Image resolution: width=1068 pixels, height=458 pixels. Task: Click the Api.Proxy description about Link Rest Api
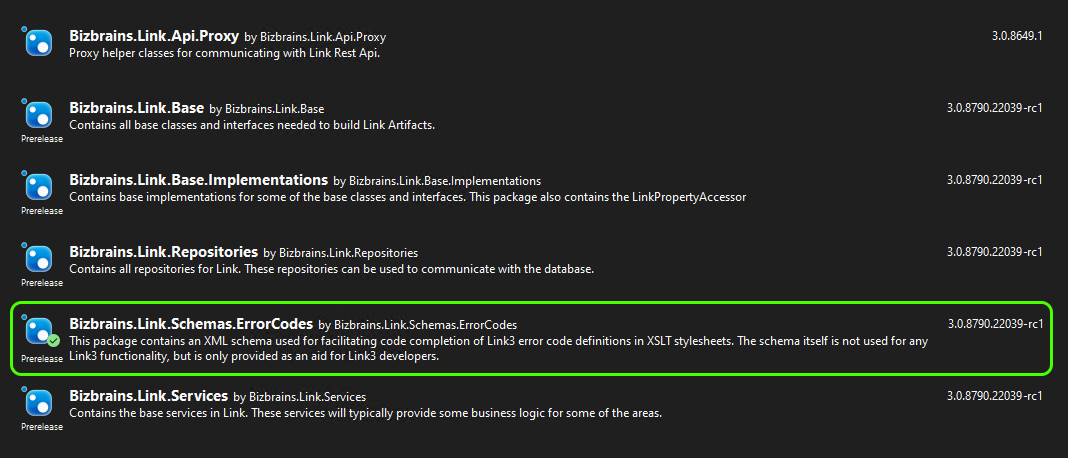(225, 53)
